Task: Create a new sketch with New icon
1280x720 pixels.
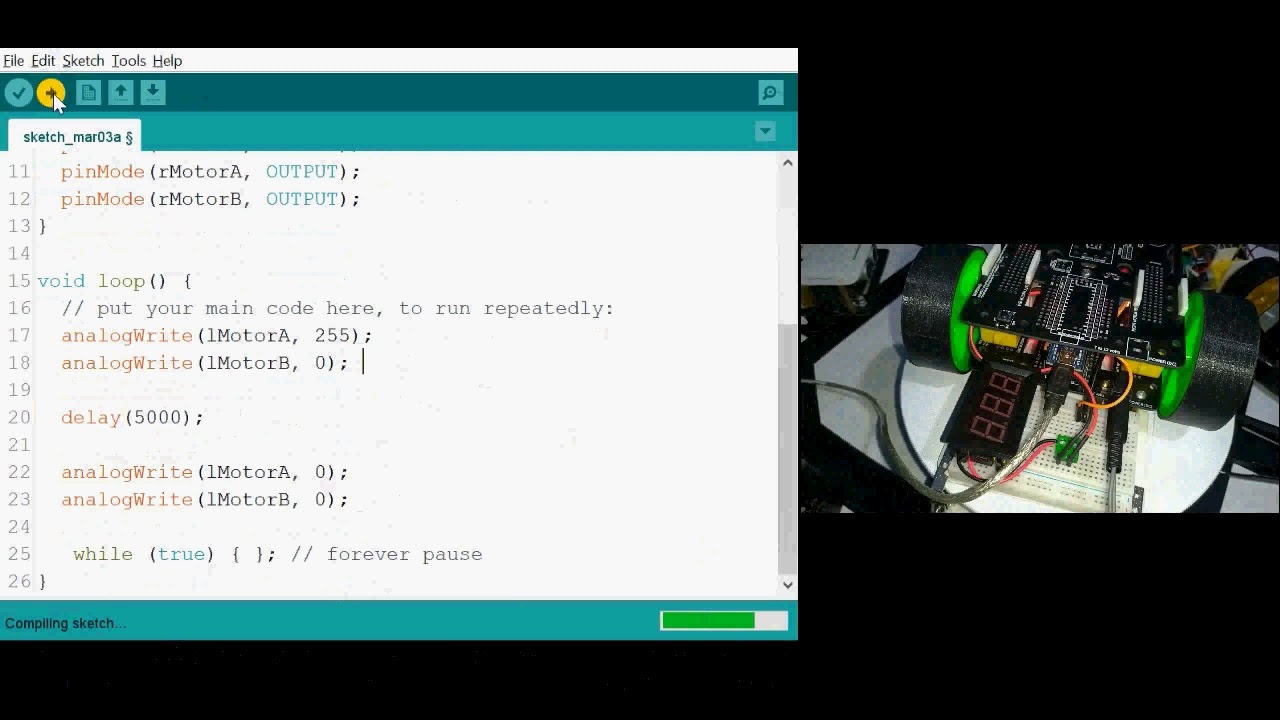Action: [x=88, y=93]
